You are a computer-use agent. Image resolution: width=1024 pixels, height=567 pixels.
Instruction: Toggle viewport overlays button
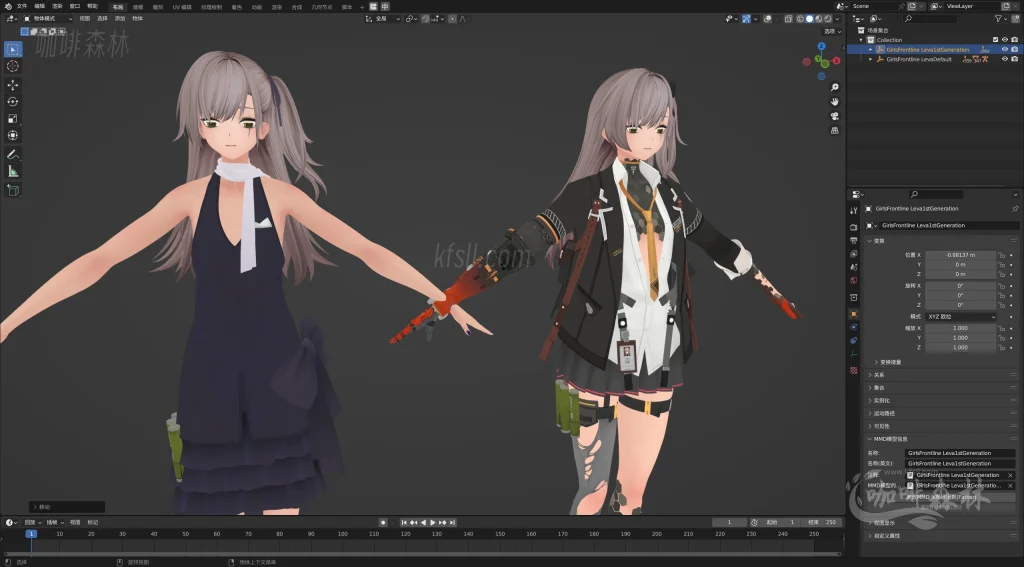pyautogui.click(x=768, y=19)
